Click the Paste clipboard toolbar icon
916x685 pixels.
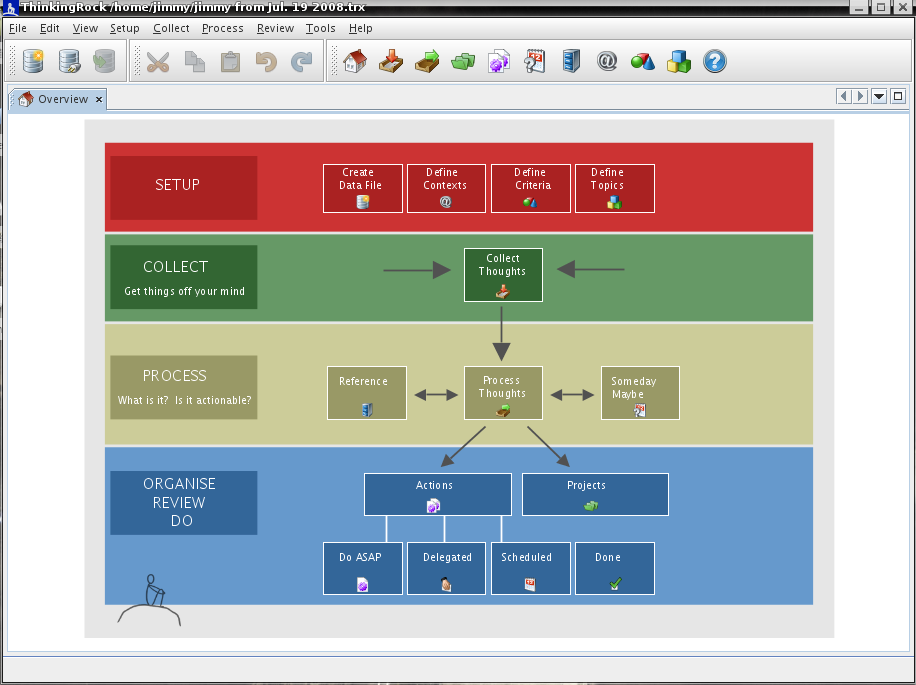click(x=230, y=61)
